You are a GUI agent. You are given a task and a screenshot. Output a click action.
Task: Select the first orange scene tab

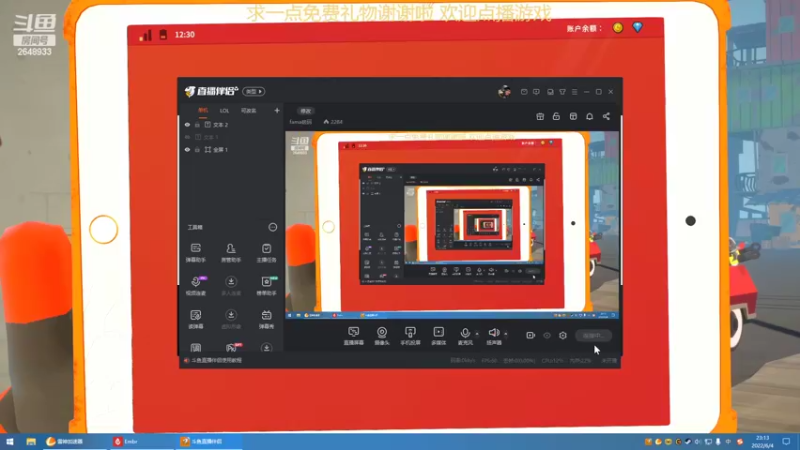[x=203, y=110]
